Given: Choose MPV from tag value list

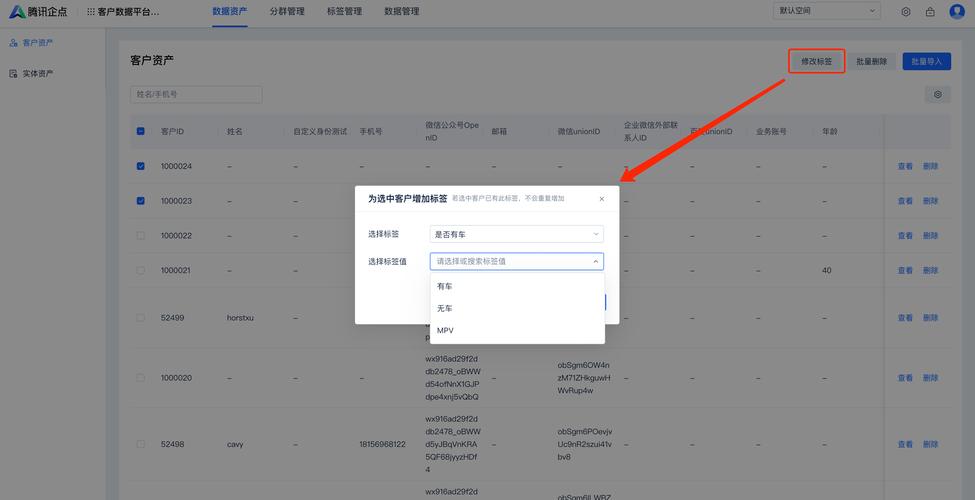Looking at the screenshot, I should (517, 330).
